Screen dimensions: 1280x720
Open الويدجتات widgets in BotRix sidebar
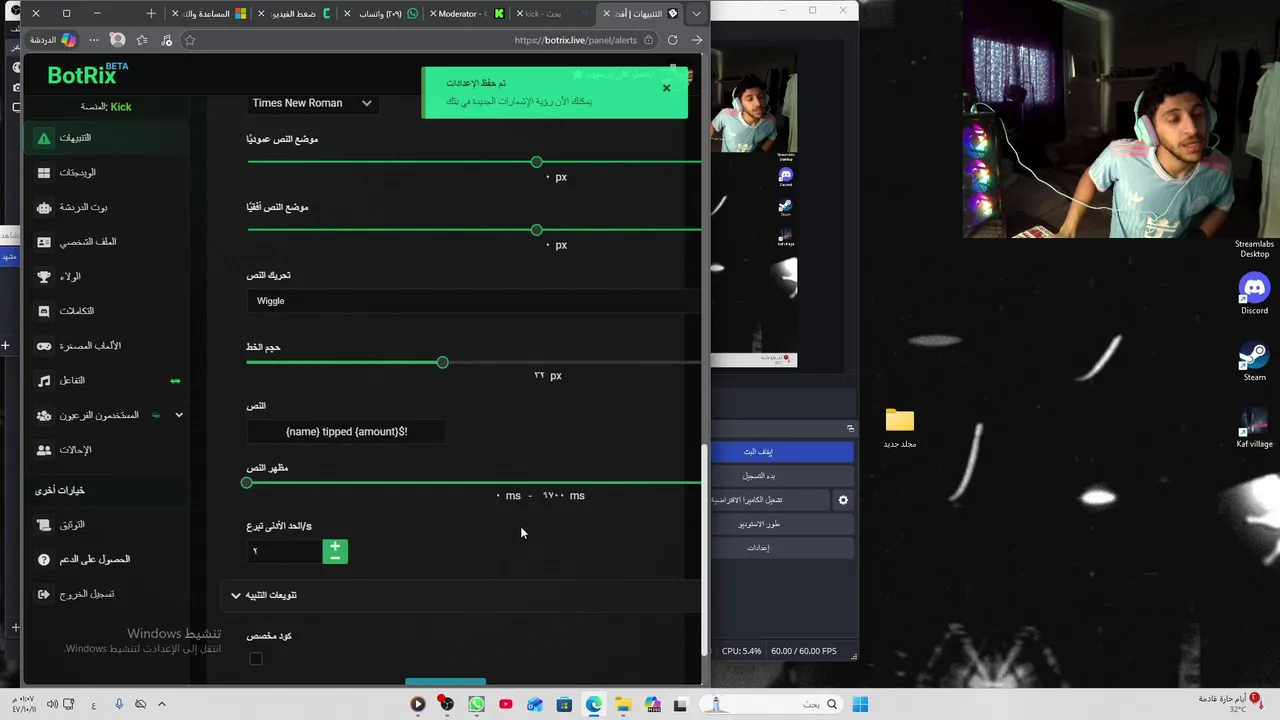pyautogui.click(x=108, y=173)
